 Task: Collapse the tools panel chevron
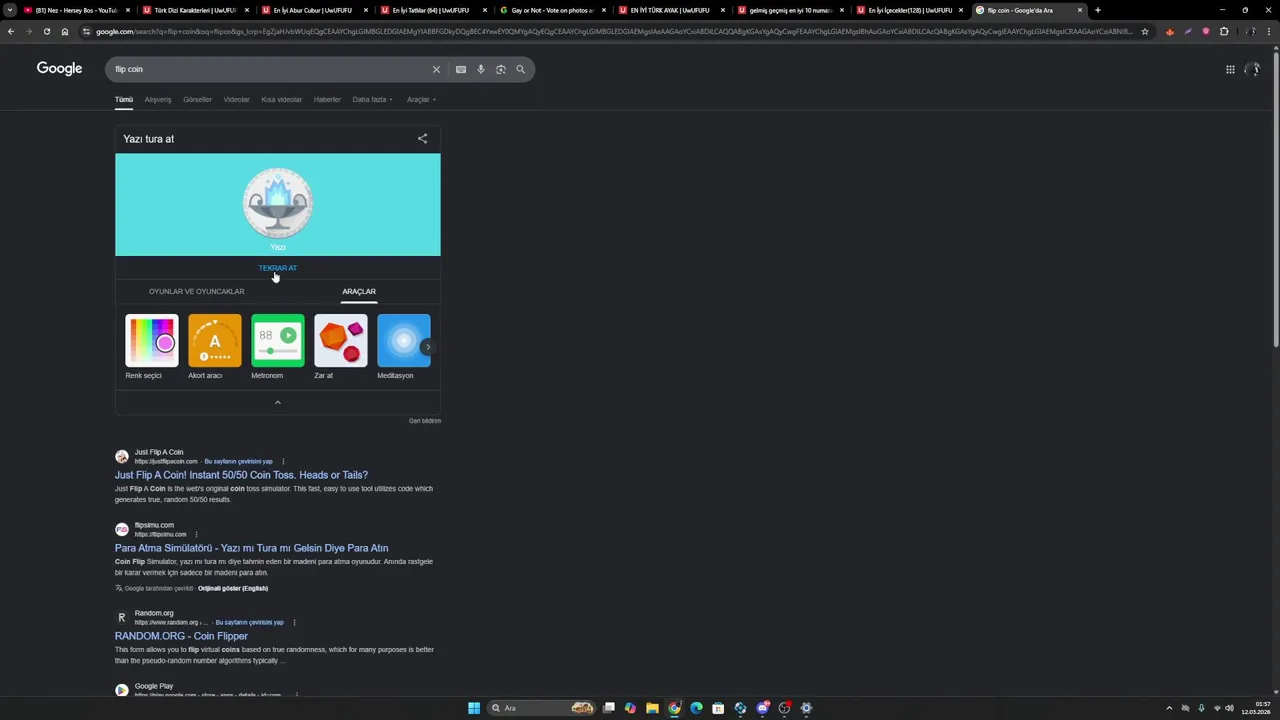click(x=277, y=402)
